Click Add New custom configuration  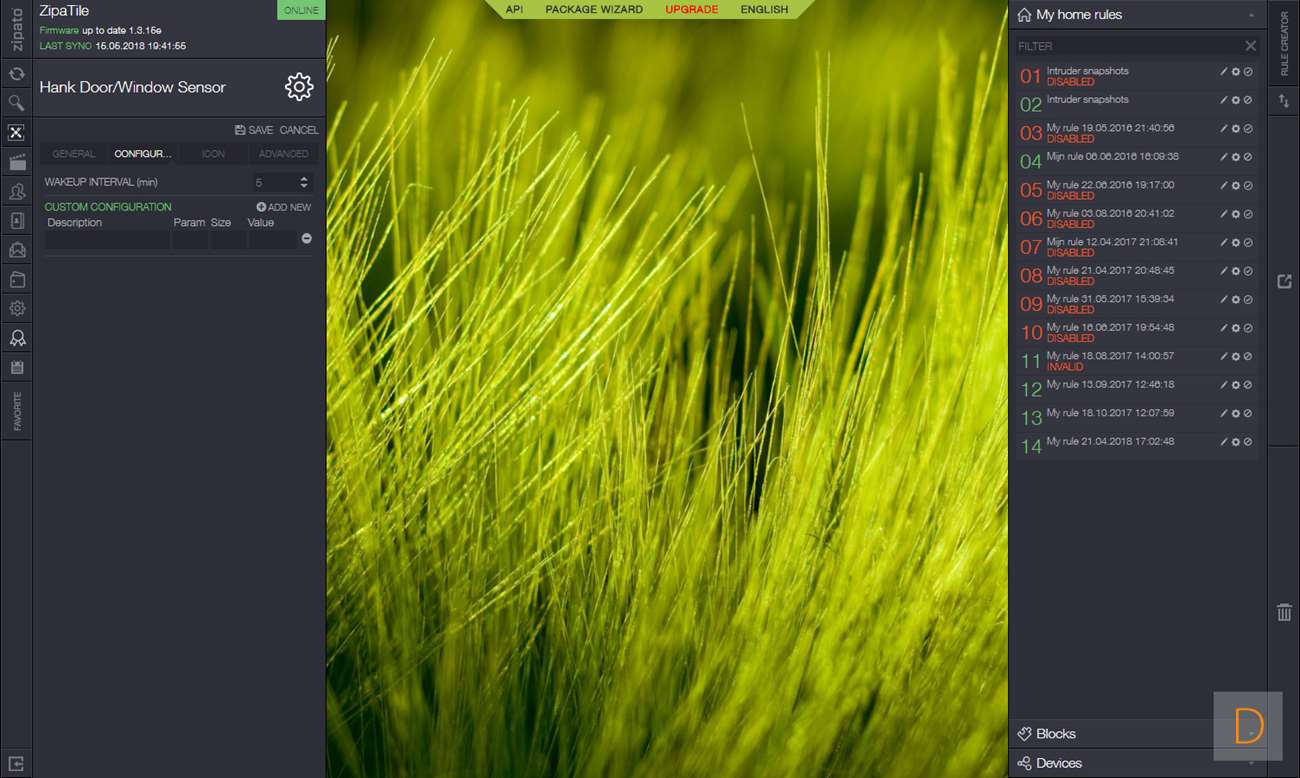(x=283, y=207)
